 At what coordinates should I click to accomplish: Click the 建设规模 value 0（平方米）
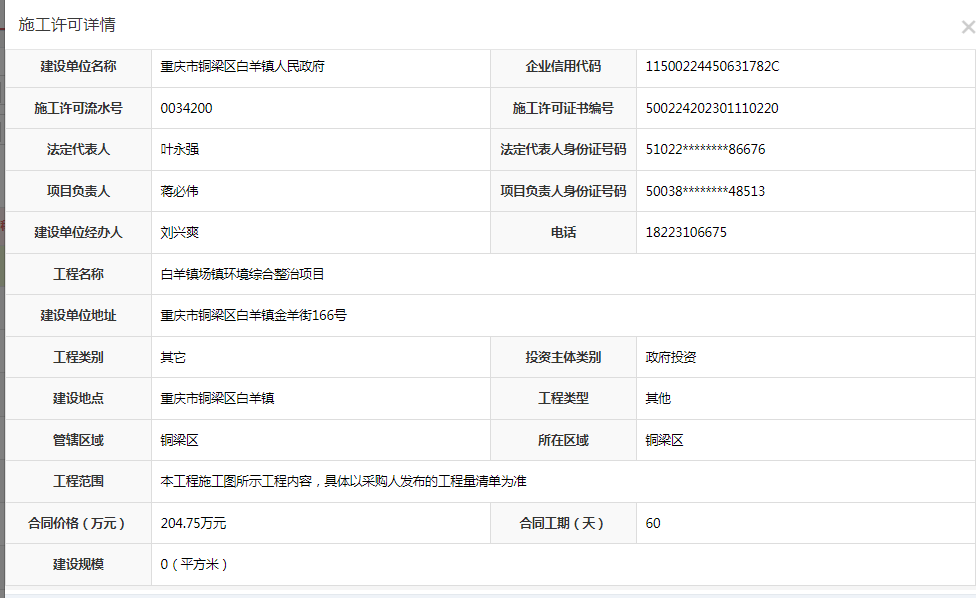pyautogui.click(x=195, y=564)
